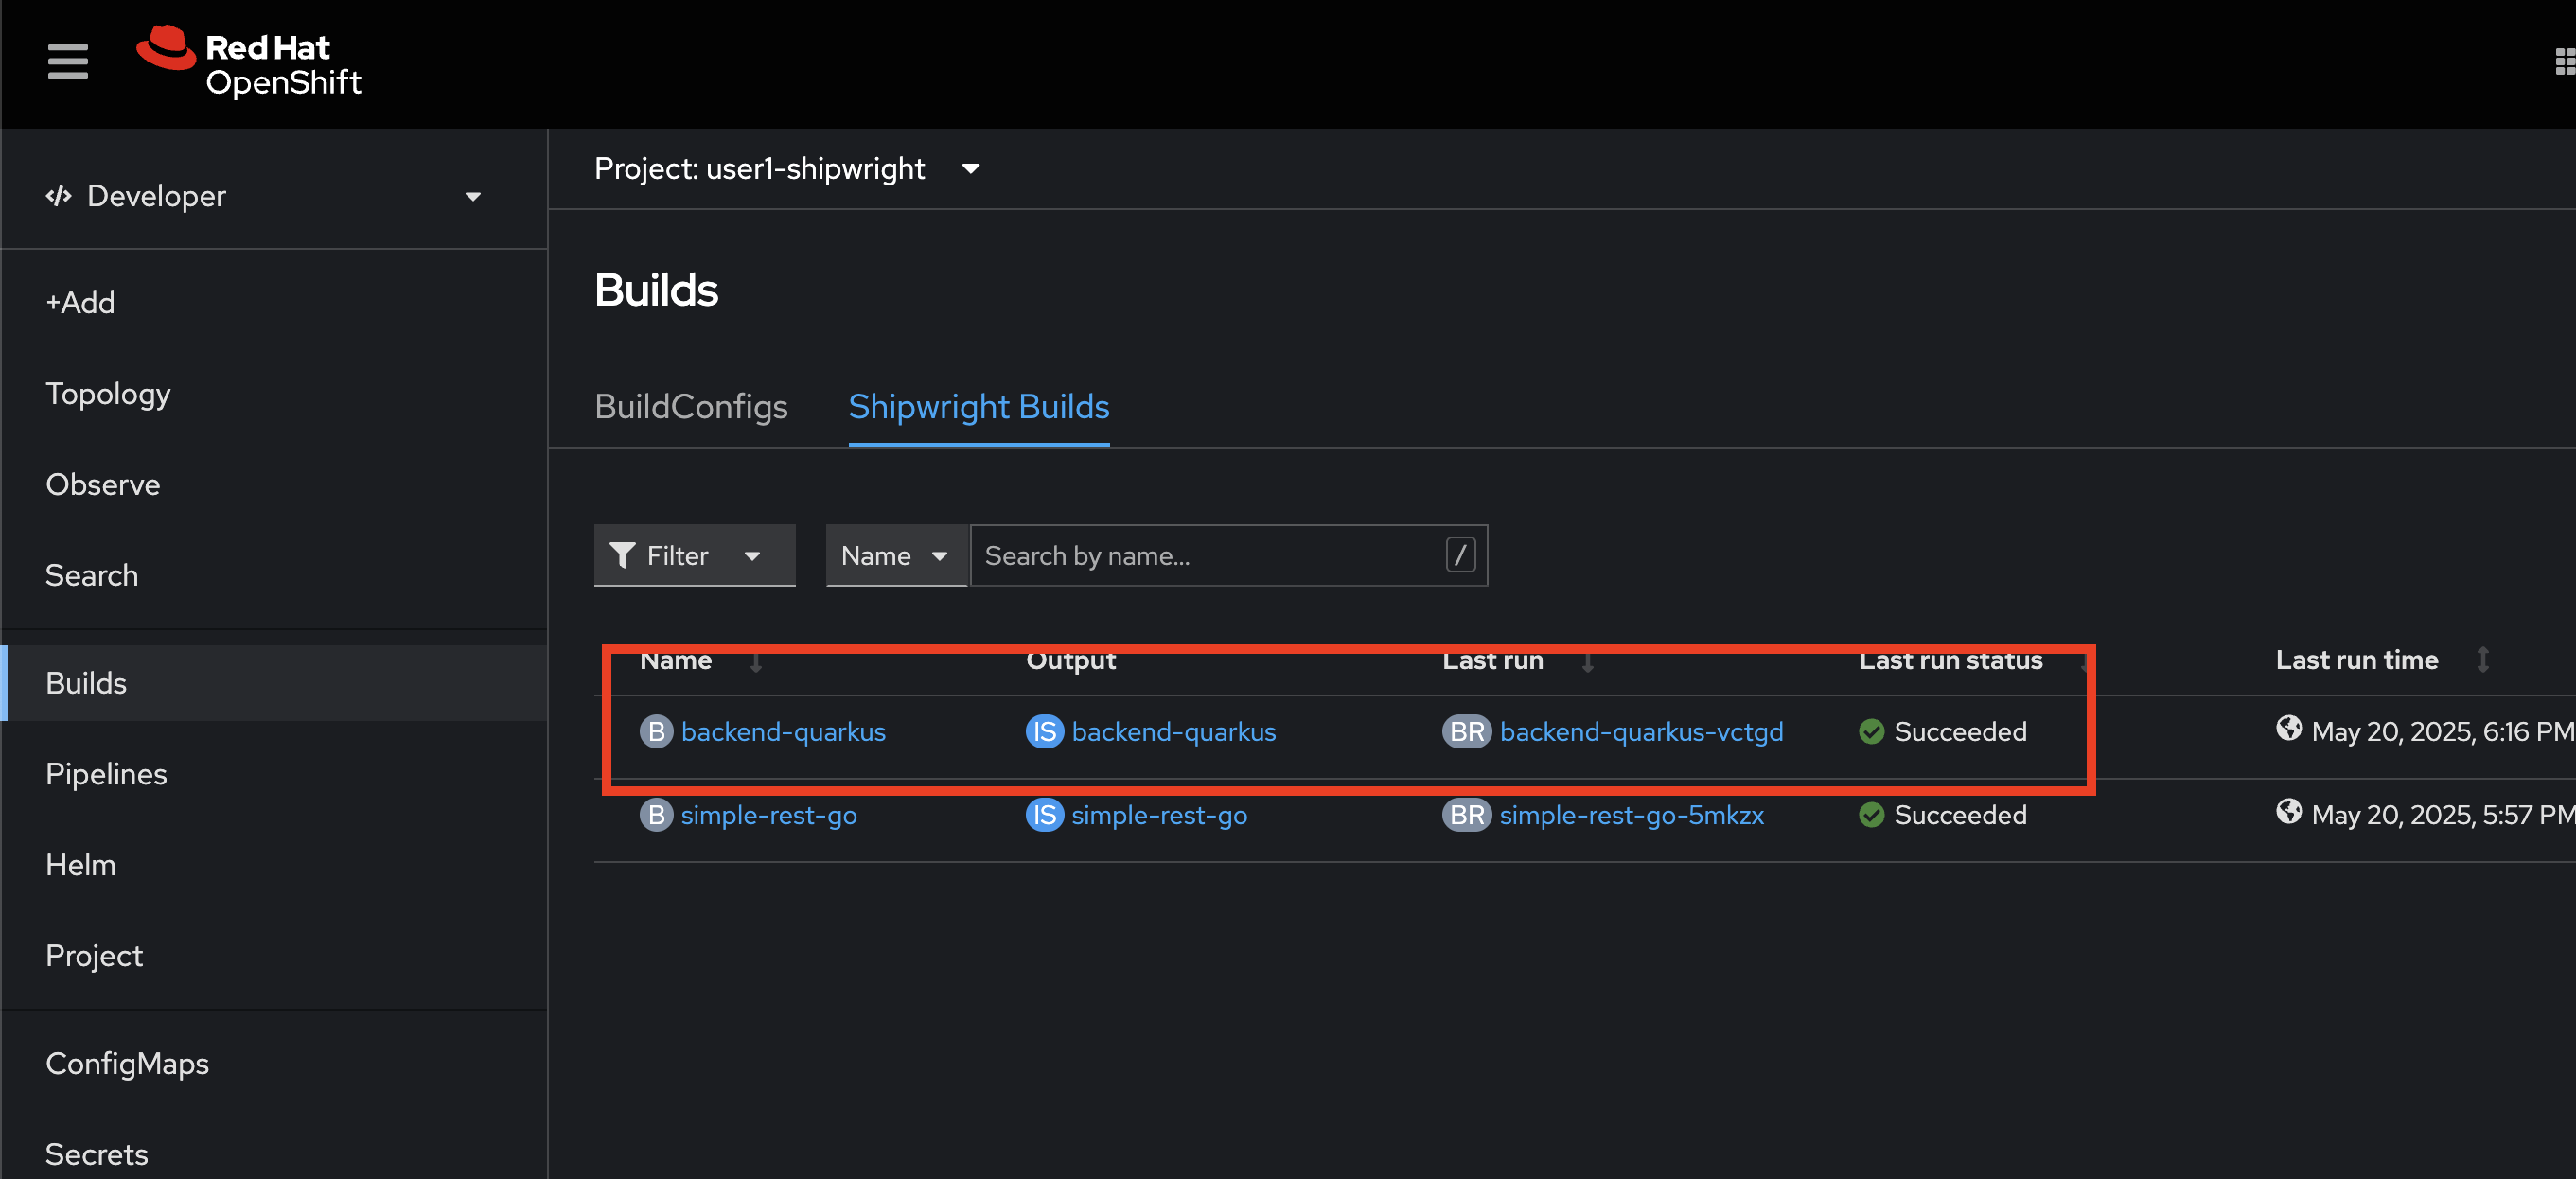Image resolution: width=2576 pixels, height=1179 pixels.
Task: Click Succeeded status for backend-quarkus
Action: 1960,732
